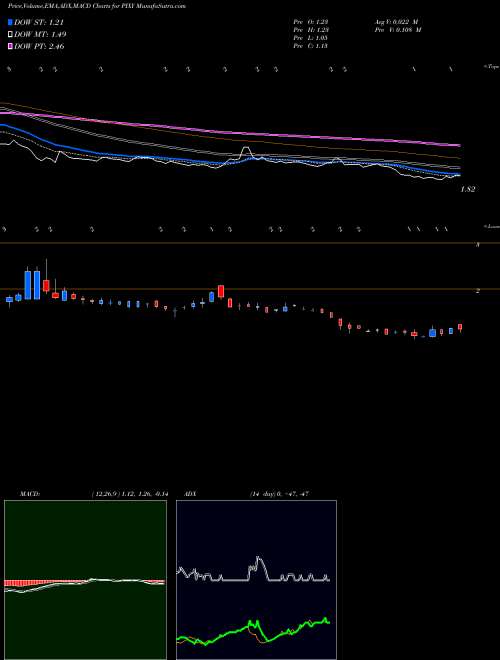500x660 pixels.
Task: Click the MACD '(12,26,9)' values text
Action: pyautogui.click(x=129, y=494)
